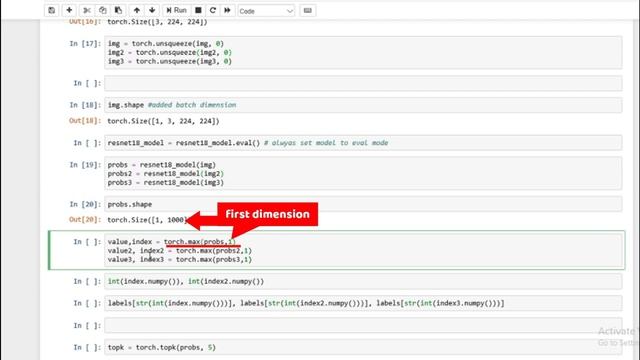
Task: Click the empty cell below In [17]
Action: 363,83
